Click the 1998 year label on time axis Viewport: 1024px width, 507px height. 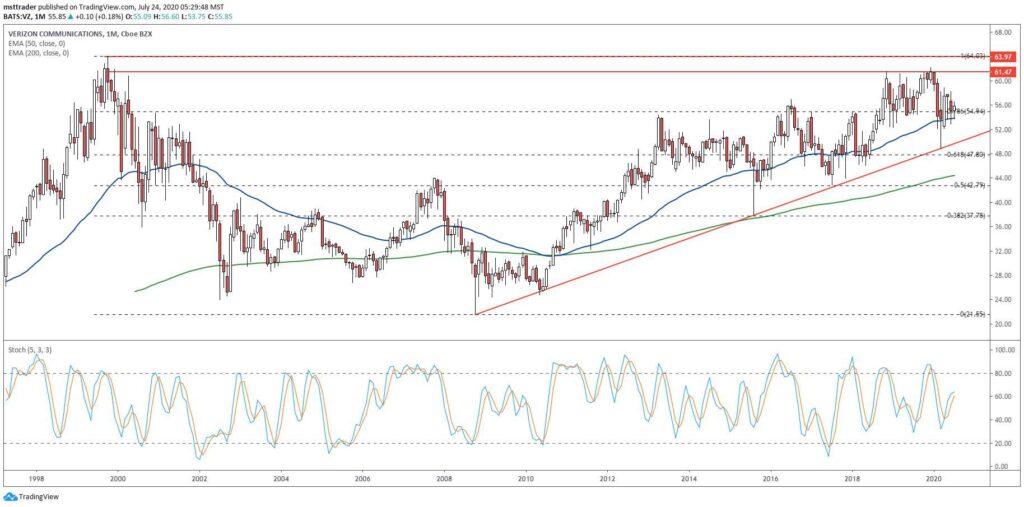pos(36,478)
